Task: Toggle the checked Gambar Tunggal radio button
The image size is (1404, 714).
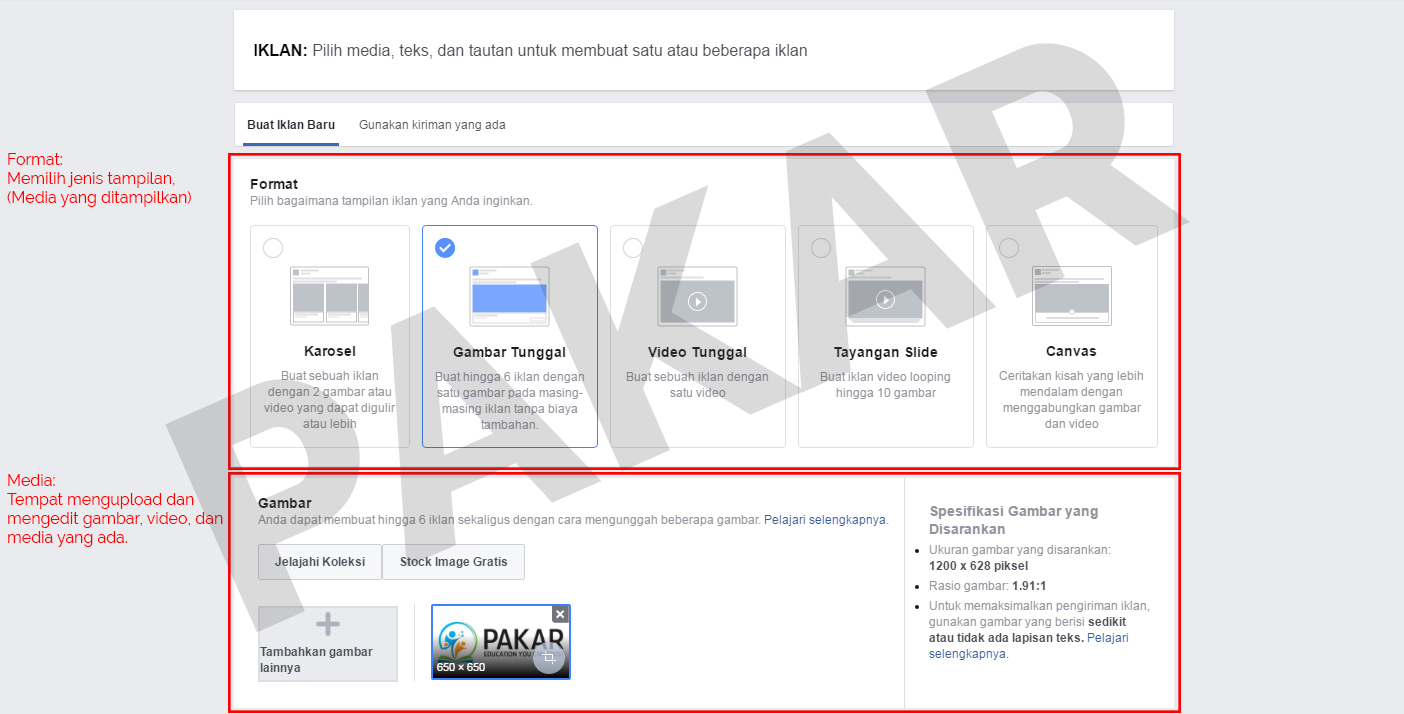Action: click(x=445, y=248)
